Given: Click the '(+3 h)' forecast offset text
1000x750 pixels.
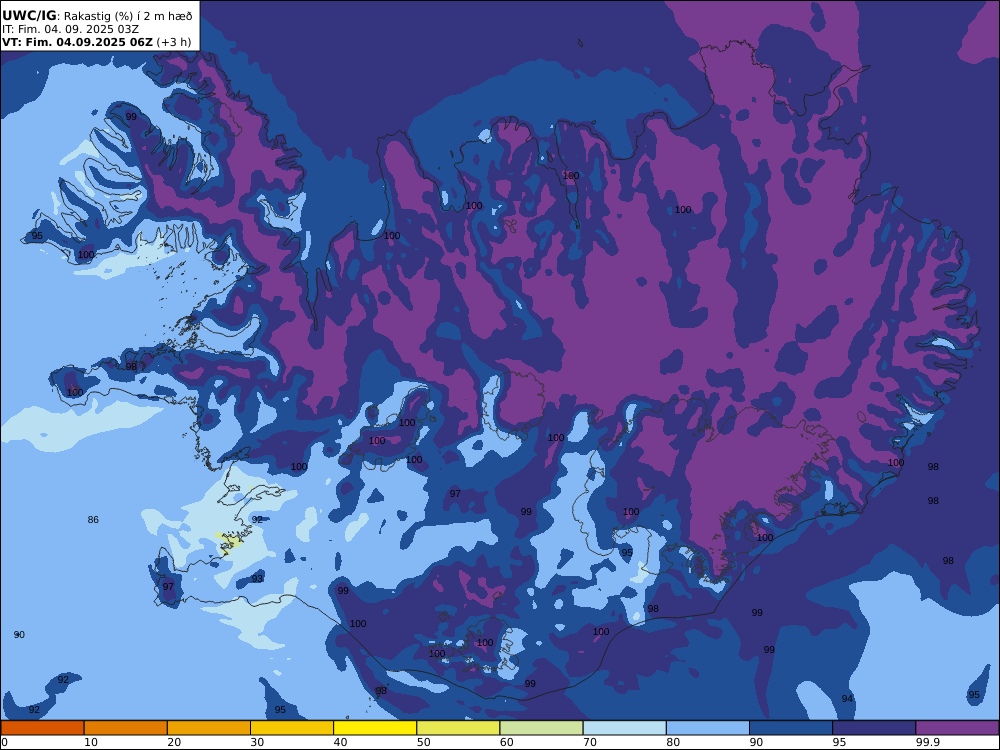Looking at the screenshot, I should tap(173, 42).
